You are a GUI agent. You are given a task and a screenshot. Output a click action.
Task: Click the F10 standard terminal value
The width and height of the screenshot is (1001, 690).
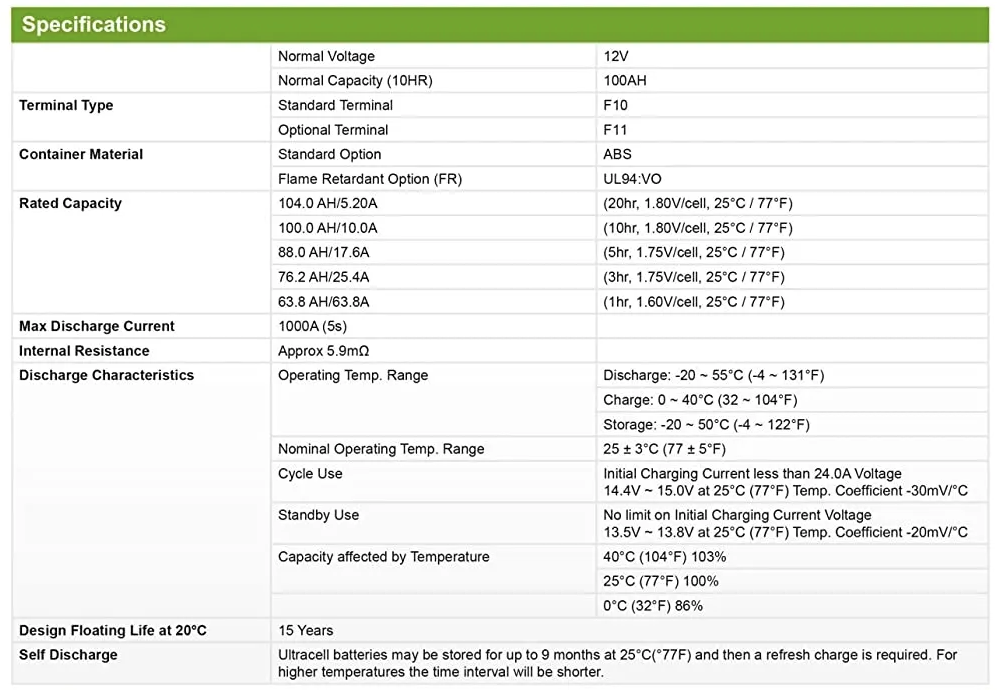pos(615,106)
